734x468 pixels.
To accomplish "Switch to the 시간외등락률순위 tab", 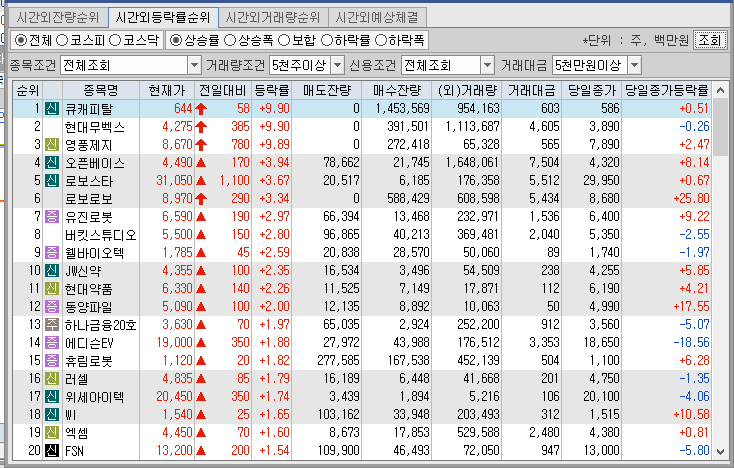I will click(163, 18).
